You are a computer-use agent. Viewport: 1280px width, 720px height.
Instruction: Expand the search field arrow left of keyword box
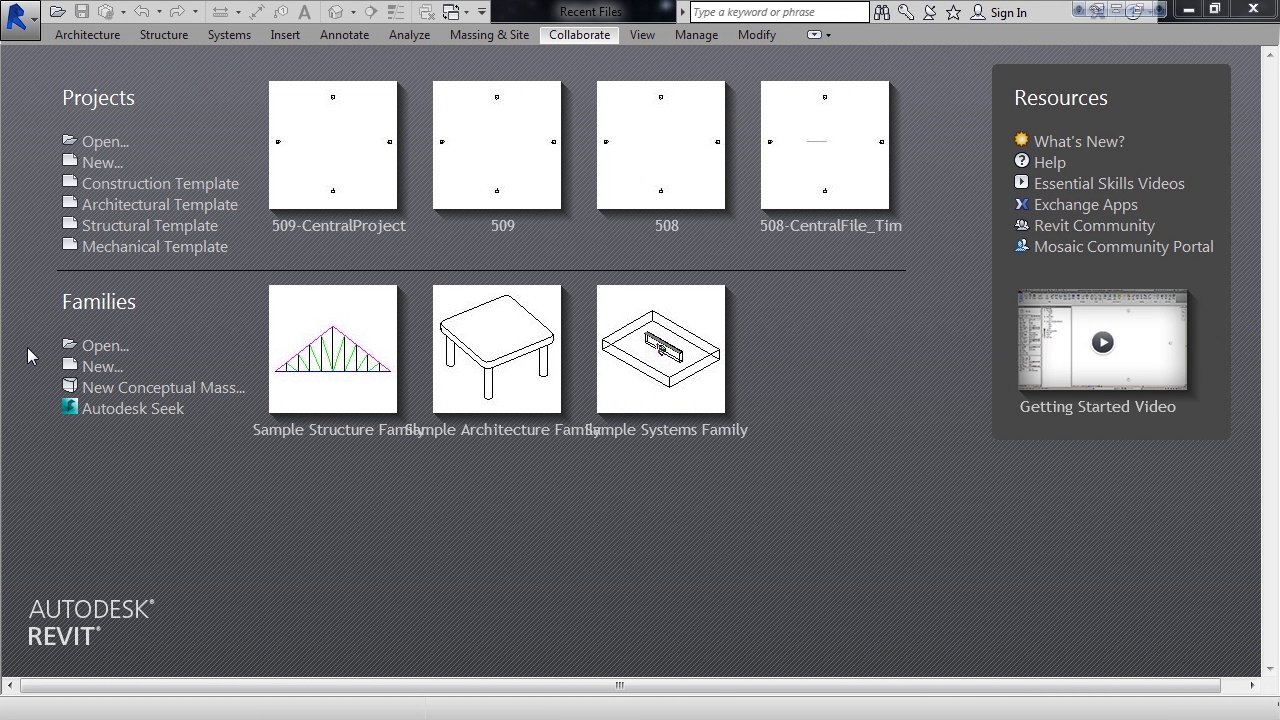(683, 12)
